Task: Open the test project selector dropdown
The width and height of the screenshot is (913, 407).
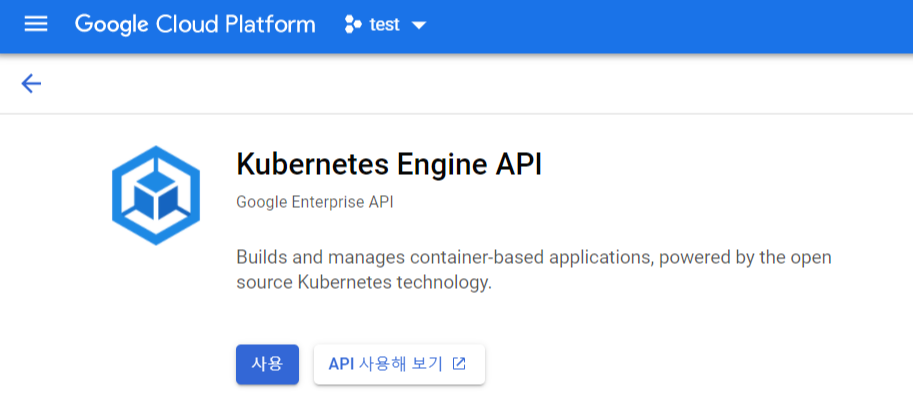Action: (x=385, y=25)
